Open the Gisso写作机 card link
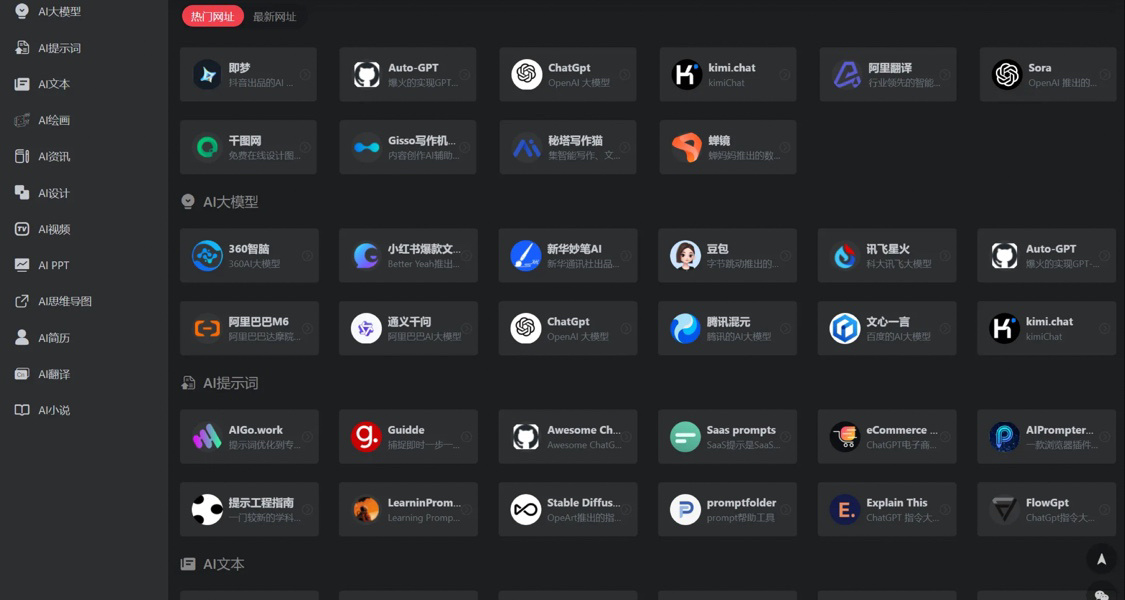 (x=408, y=147)
